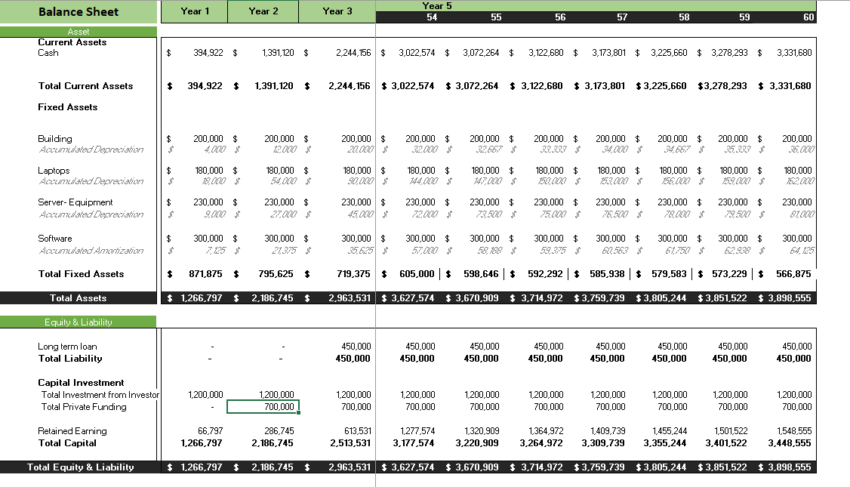This screenshot has width=850, height=487.
Task: Select the Total Fixed Assets label
Action: pos(81,274)
